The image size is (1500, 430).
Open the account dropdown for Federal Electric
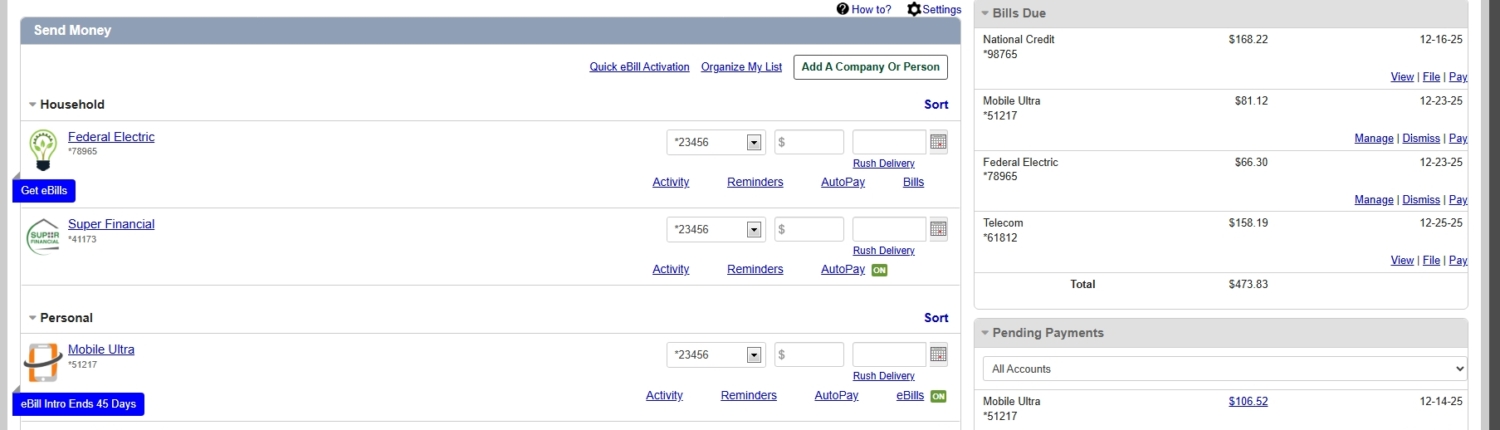click(x=716, y=142)
